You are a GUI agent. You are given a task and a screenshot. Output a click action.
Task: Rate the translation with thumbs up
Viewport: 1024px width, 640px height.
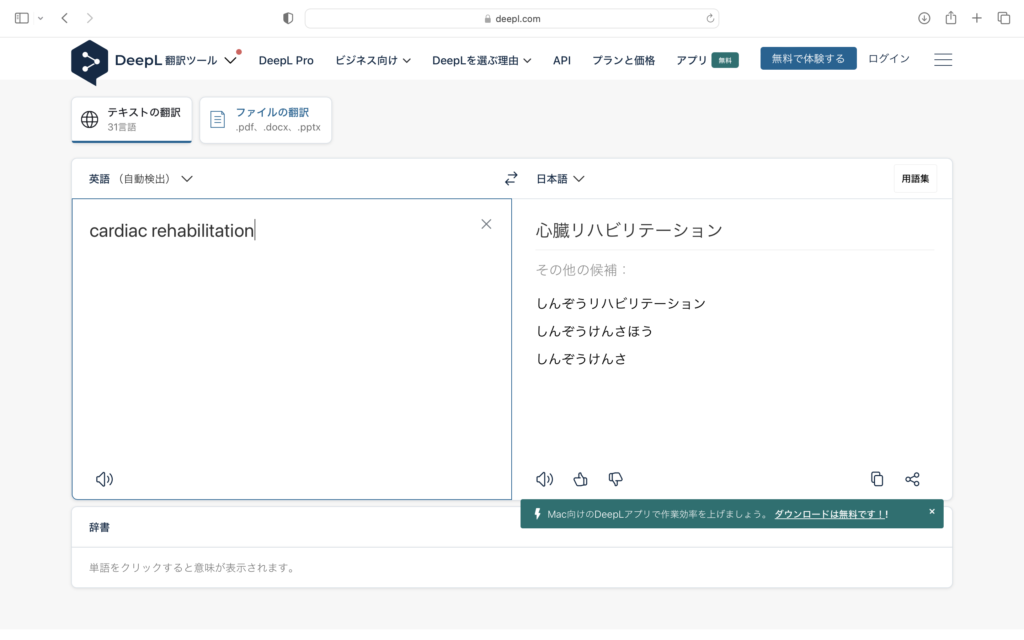coord(580,479)
